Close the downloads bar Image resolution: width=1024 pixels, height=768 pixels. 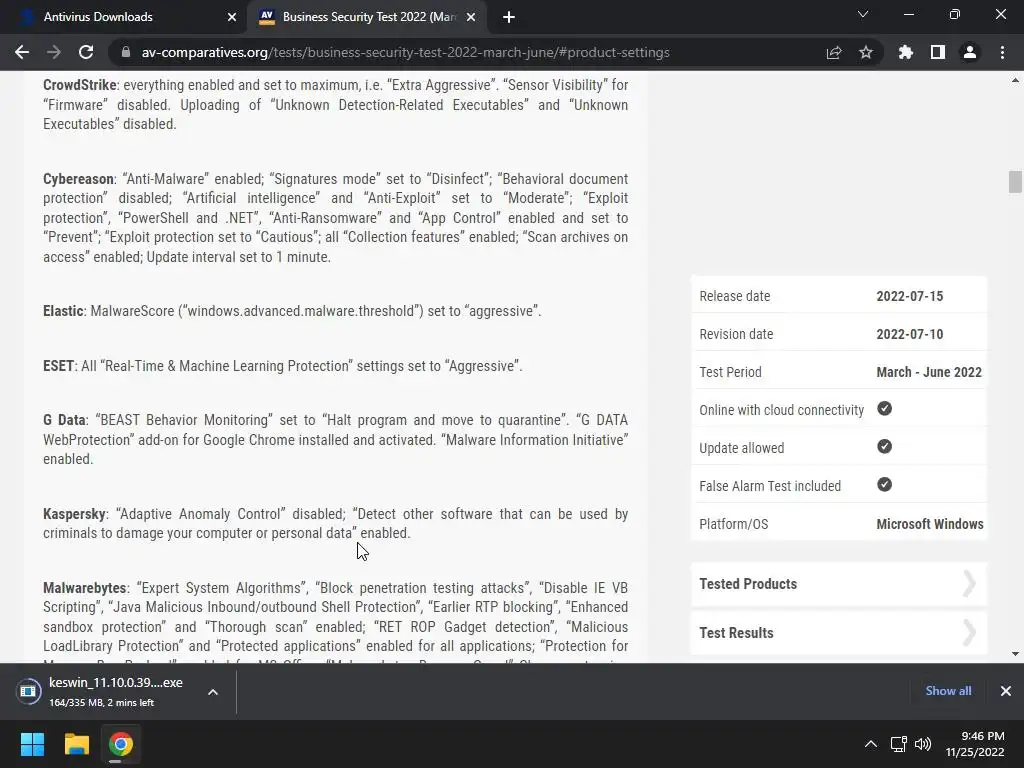click(1006, 691)
